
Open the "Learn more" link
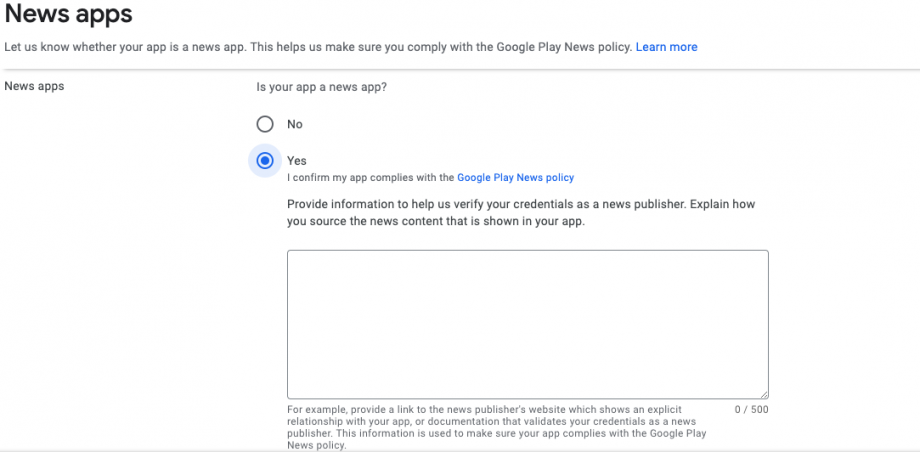666,47
